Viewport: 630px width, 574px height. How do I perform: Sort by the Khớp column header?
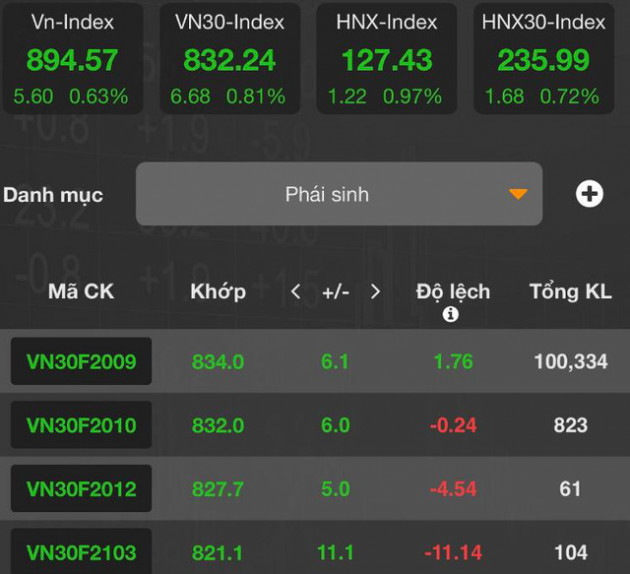218,291
